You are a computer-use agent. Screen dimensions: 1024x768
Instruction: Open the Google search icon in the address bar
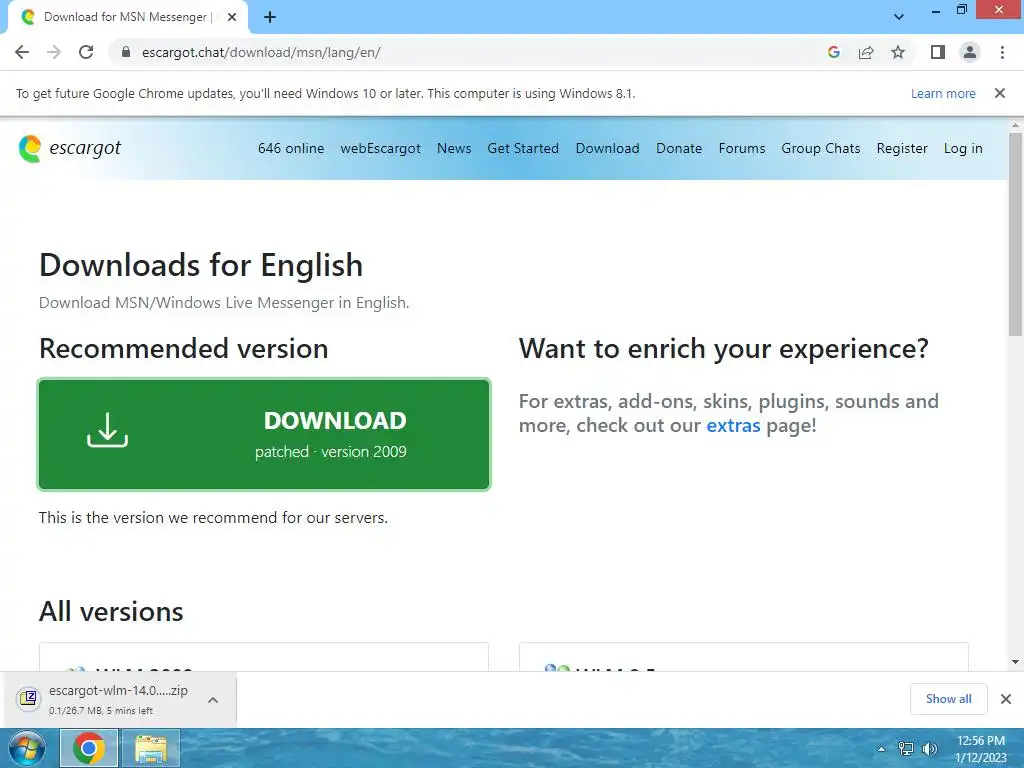pyautogui.click(x=833, y=52)
